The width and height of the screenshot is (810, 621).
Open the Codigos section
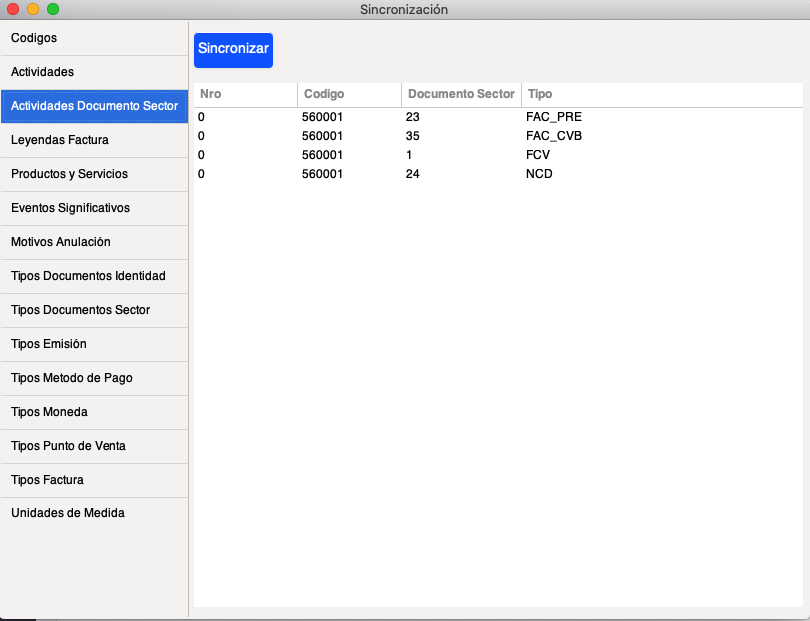coord(94,38)
